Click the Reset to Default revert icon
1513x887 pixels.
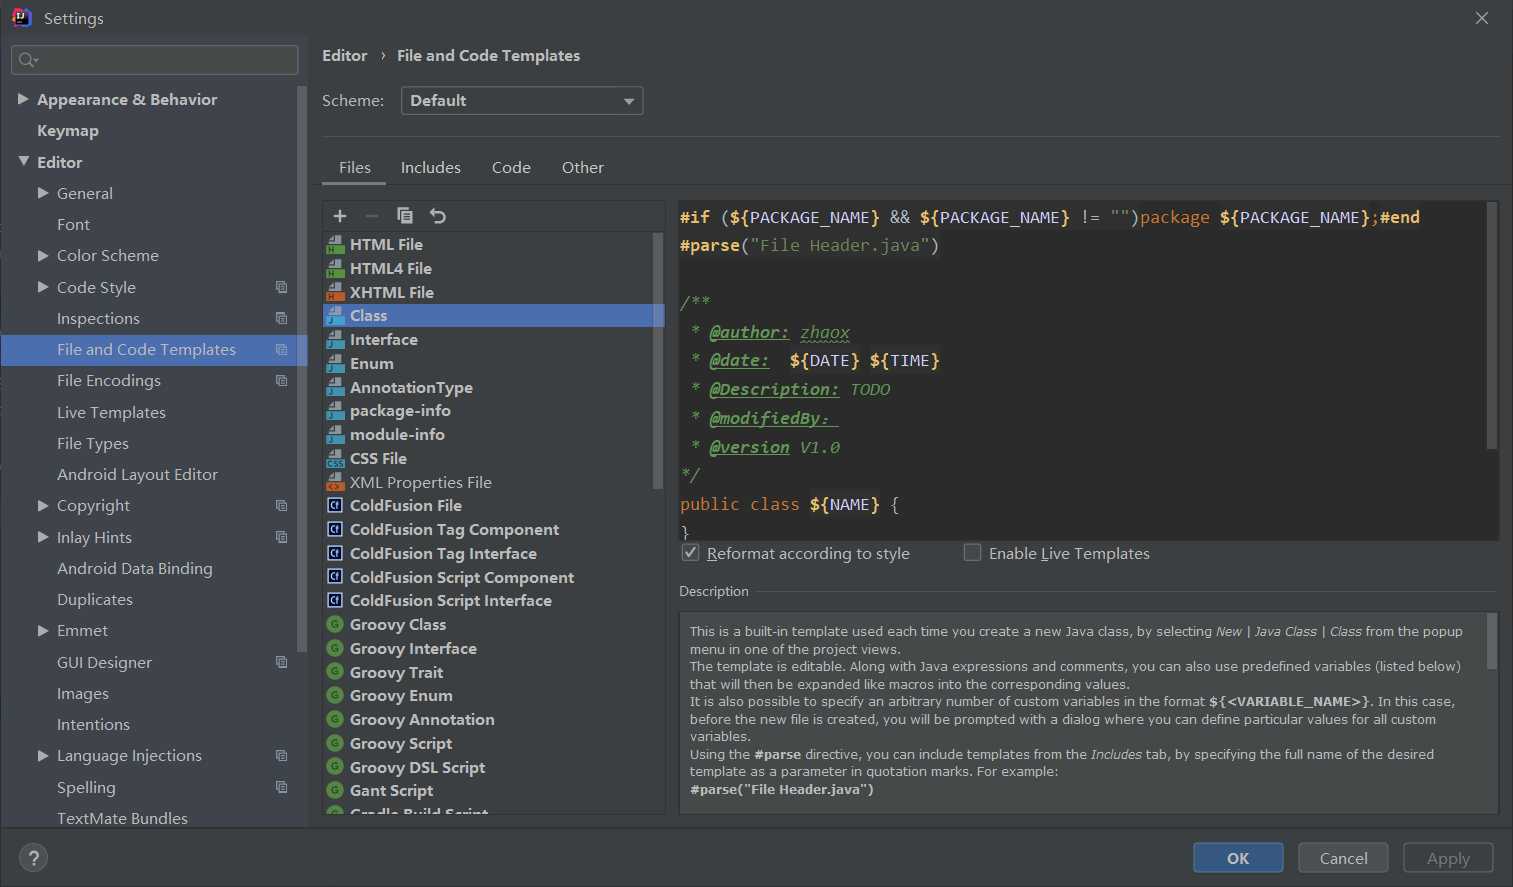click(x=438, y=216)
